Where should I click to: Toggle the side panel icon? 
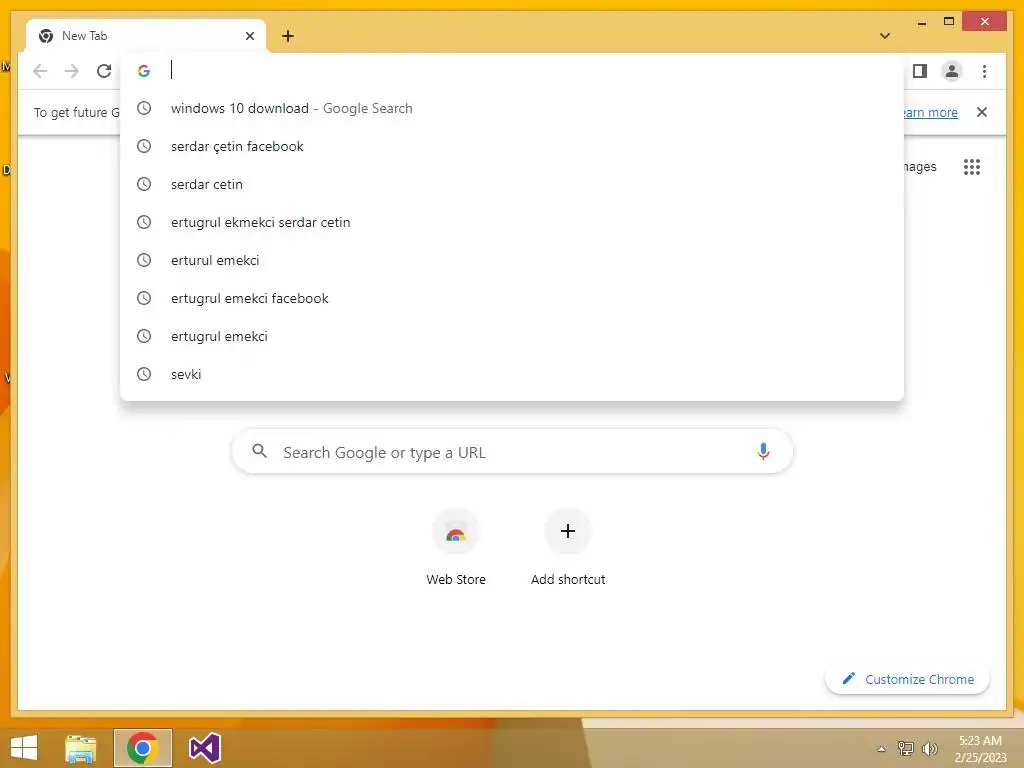pyautogui.click(x=920, y=71)
